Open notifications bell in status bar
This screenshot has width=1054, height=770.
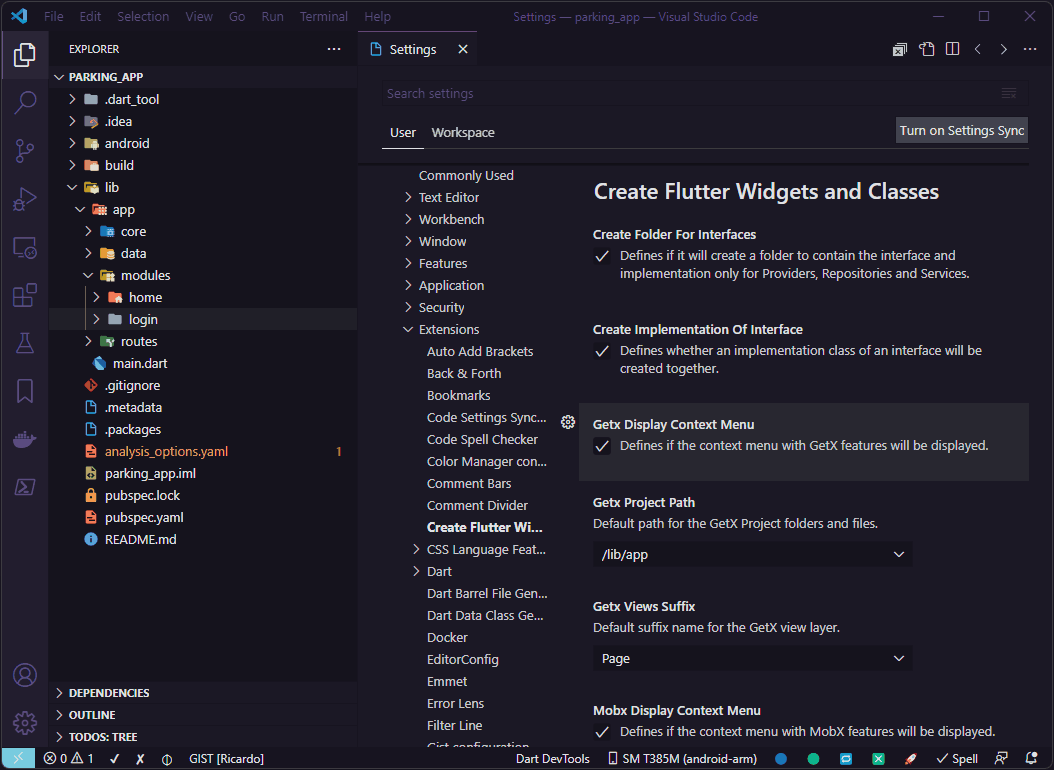coord(1031,759)
